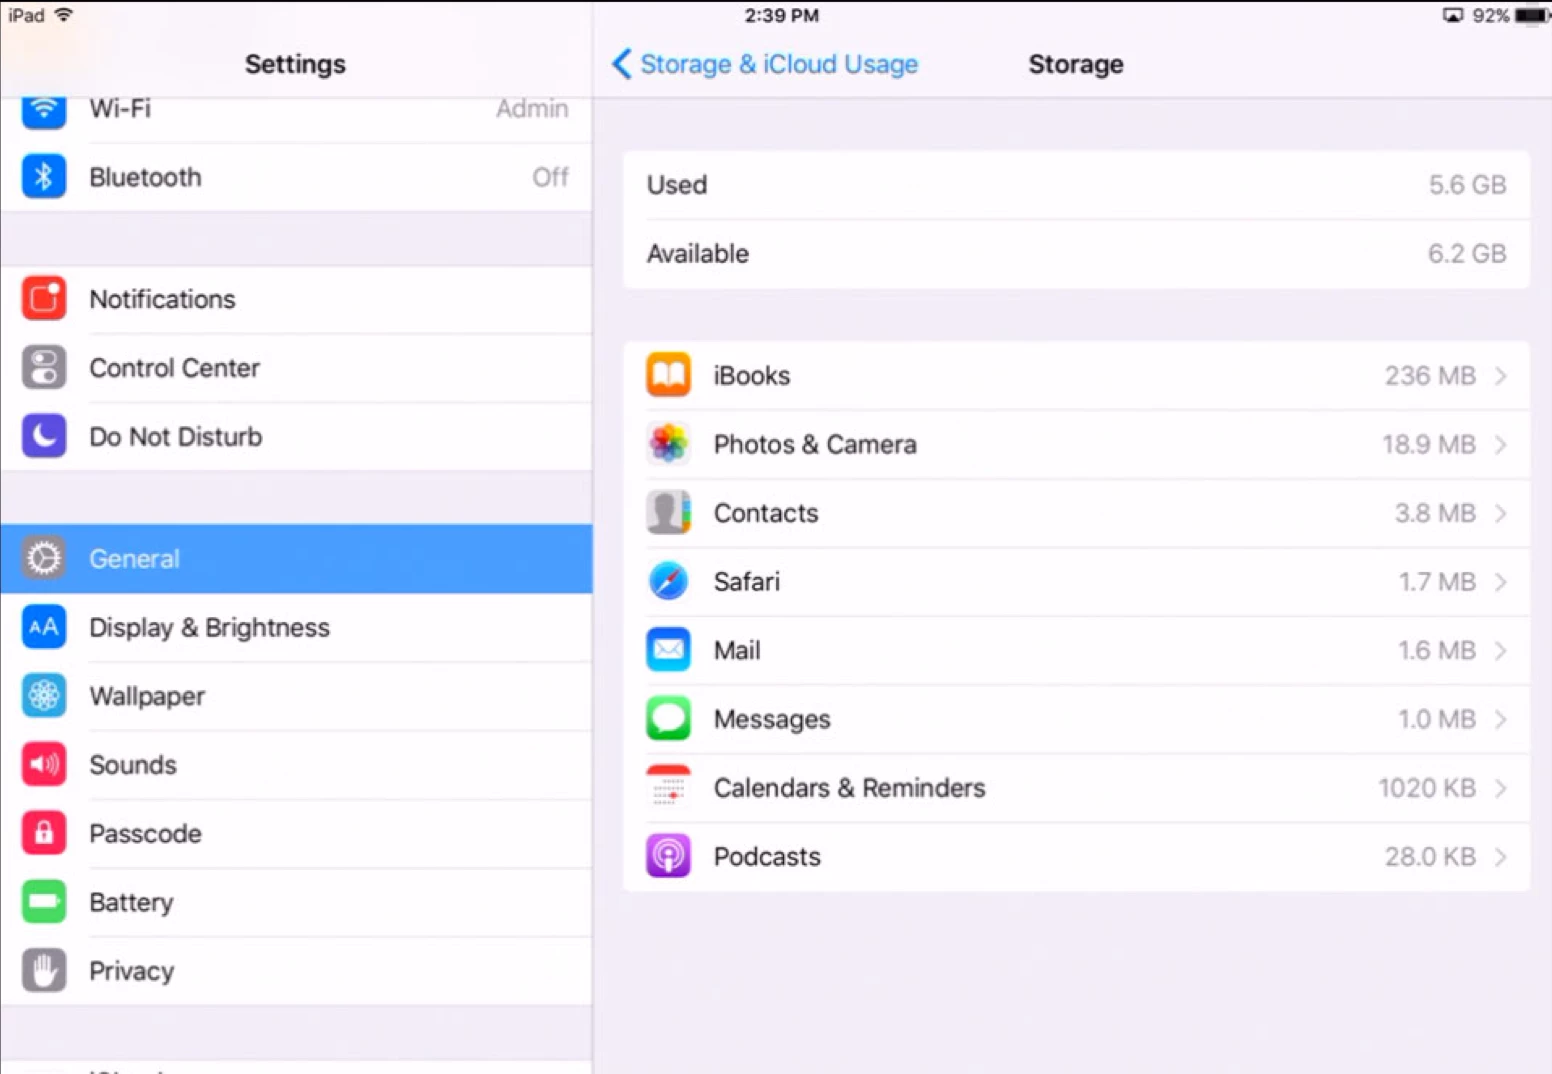Image resolution: width=1552 pixels, height=1074 pixels.
Task: Go back to Storage & iCloud Usage
Action: [x=765, y=64]
